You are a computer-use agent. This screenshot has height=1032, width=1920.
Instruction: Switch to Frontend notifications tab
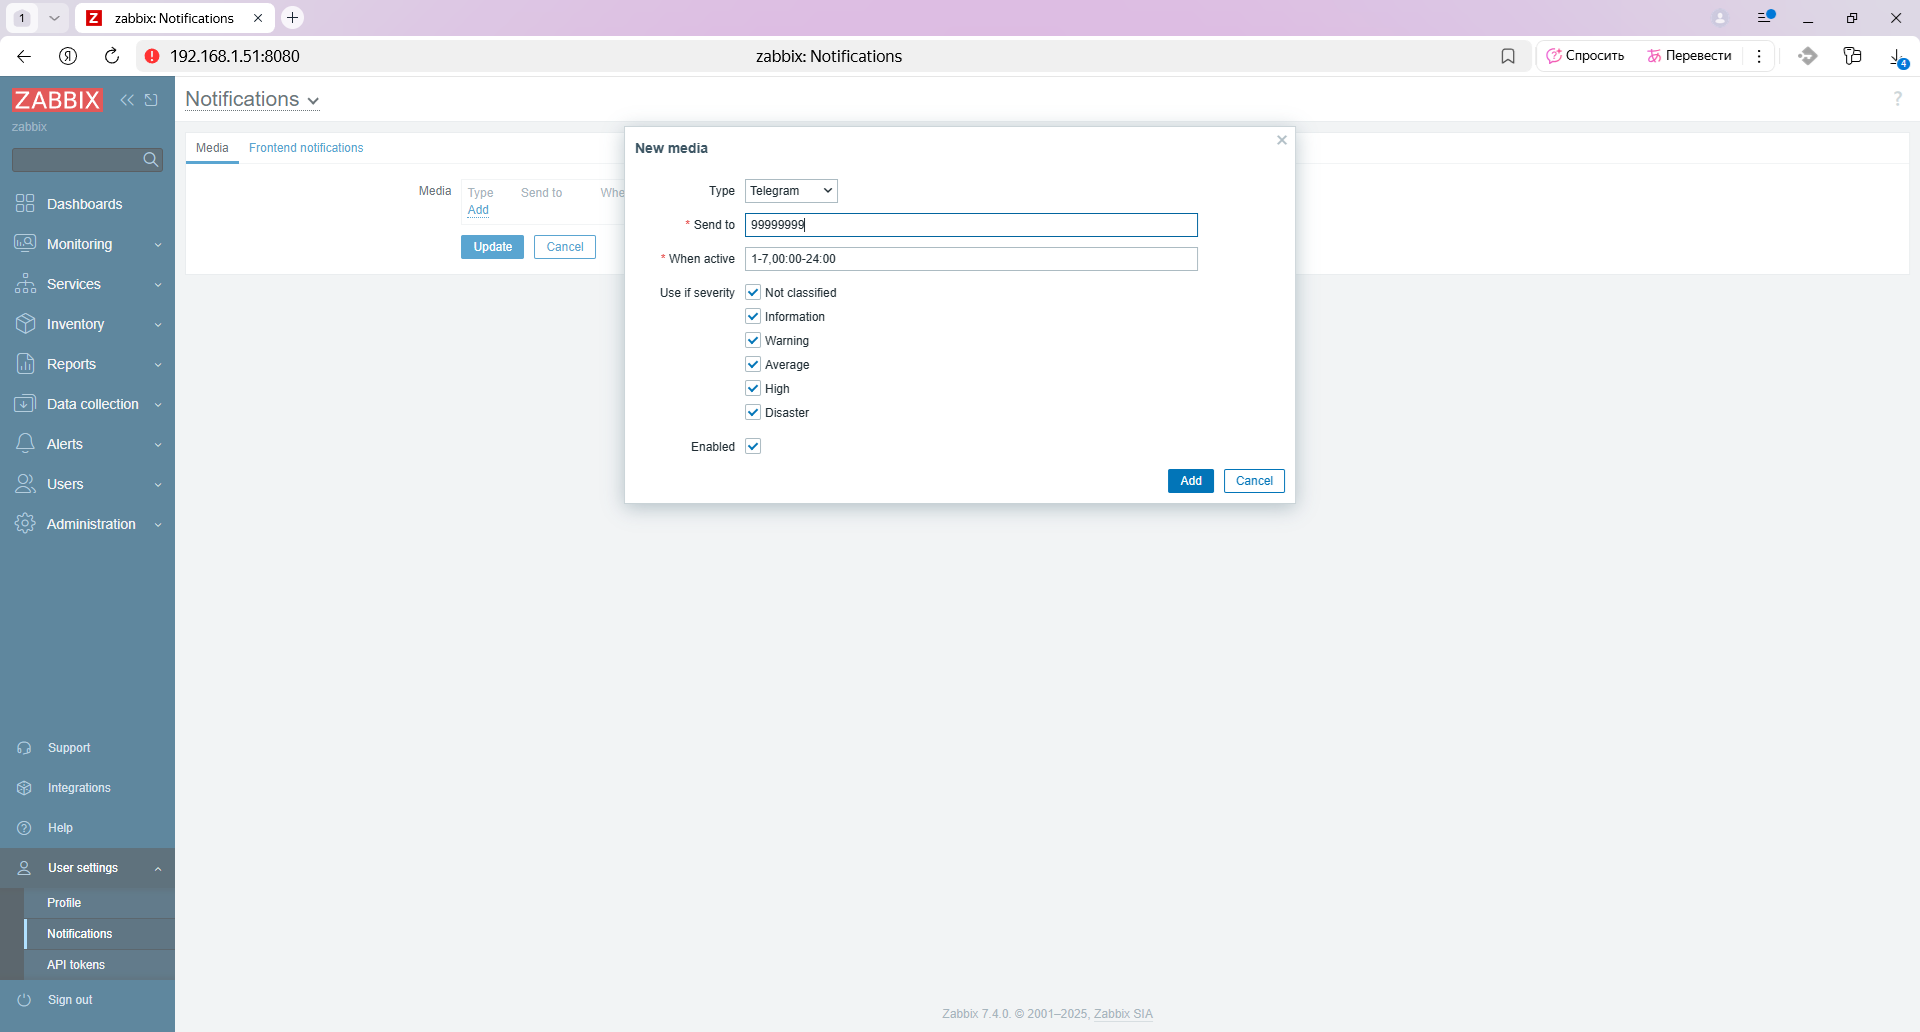[306, 148]
